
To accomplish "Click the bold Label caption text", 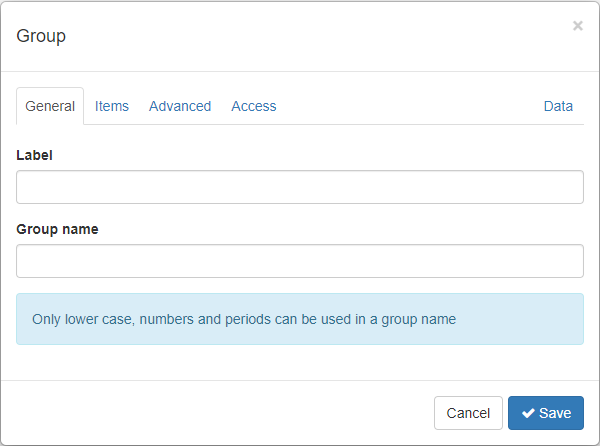I will 34,155.
